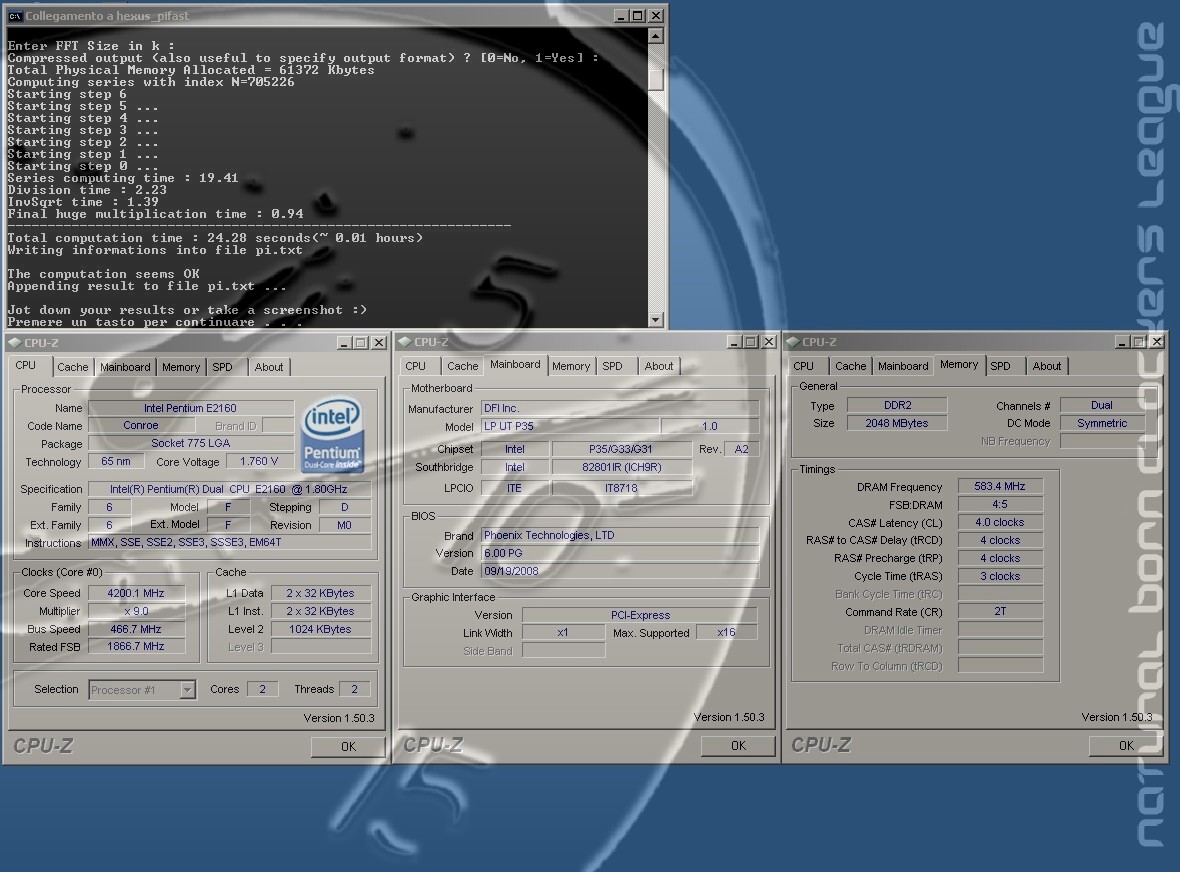1180x872 pixels.
Task: Click the Bus Speed value 466.7 MHz
Action: coord(135,629)
